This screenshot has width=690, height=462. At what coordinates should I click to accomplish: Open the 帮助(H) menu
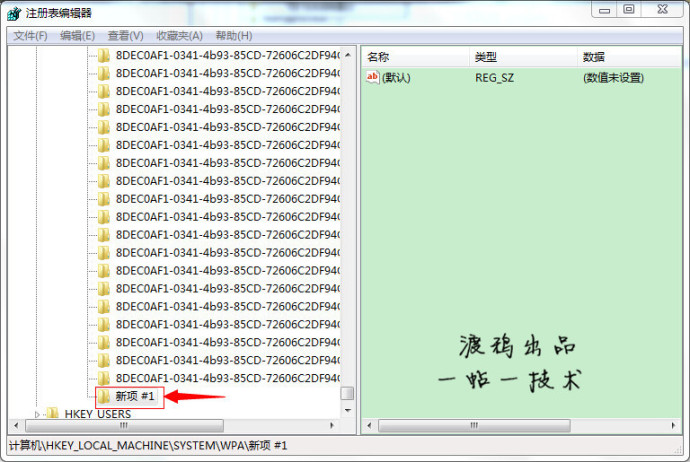point(233,35)
